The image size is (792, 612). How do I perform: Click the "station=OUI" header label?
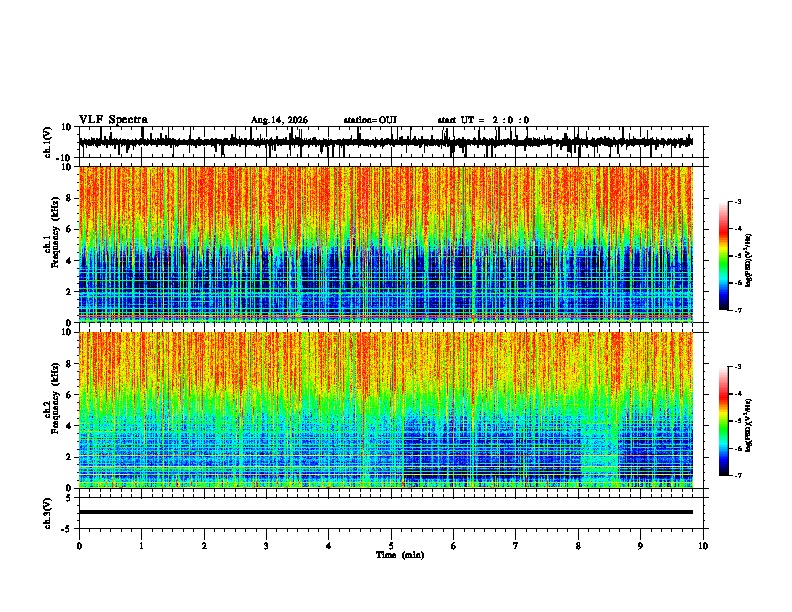370,120
